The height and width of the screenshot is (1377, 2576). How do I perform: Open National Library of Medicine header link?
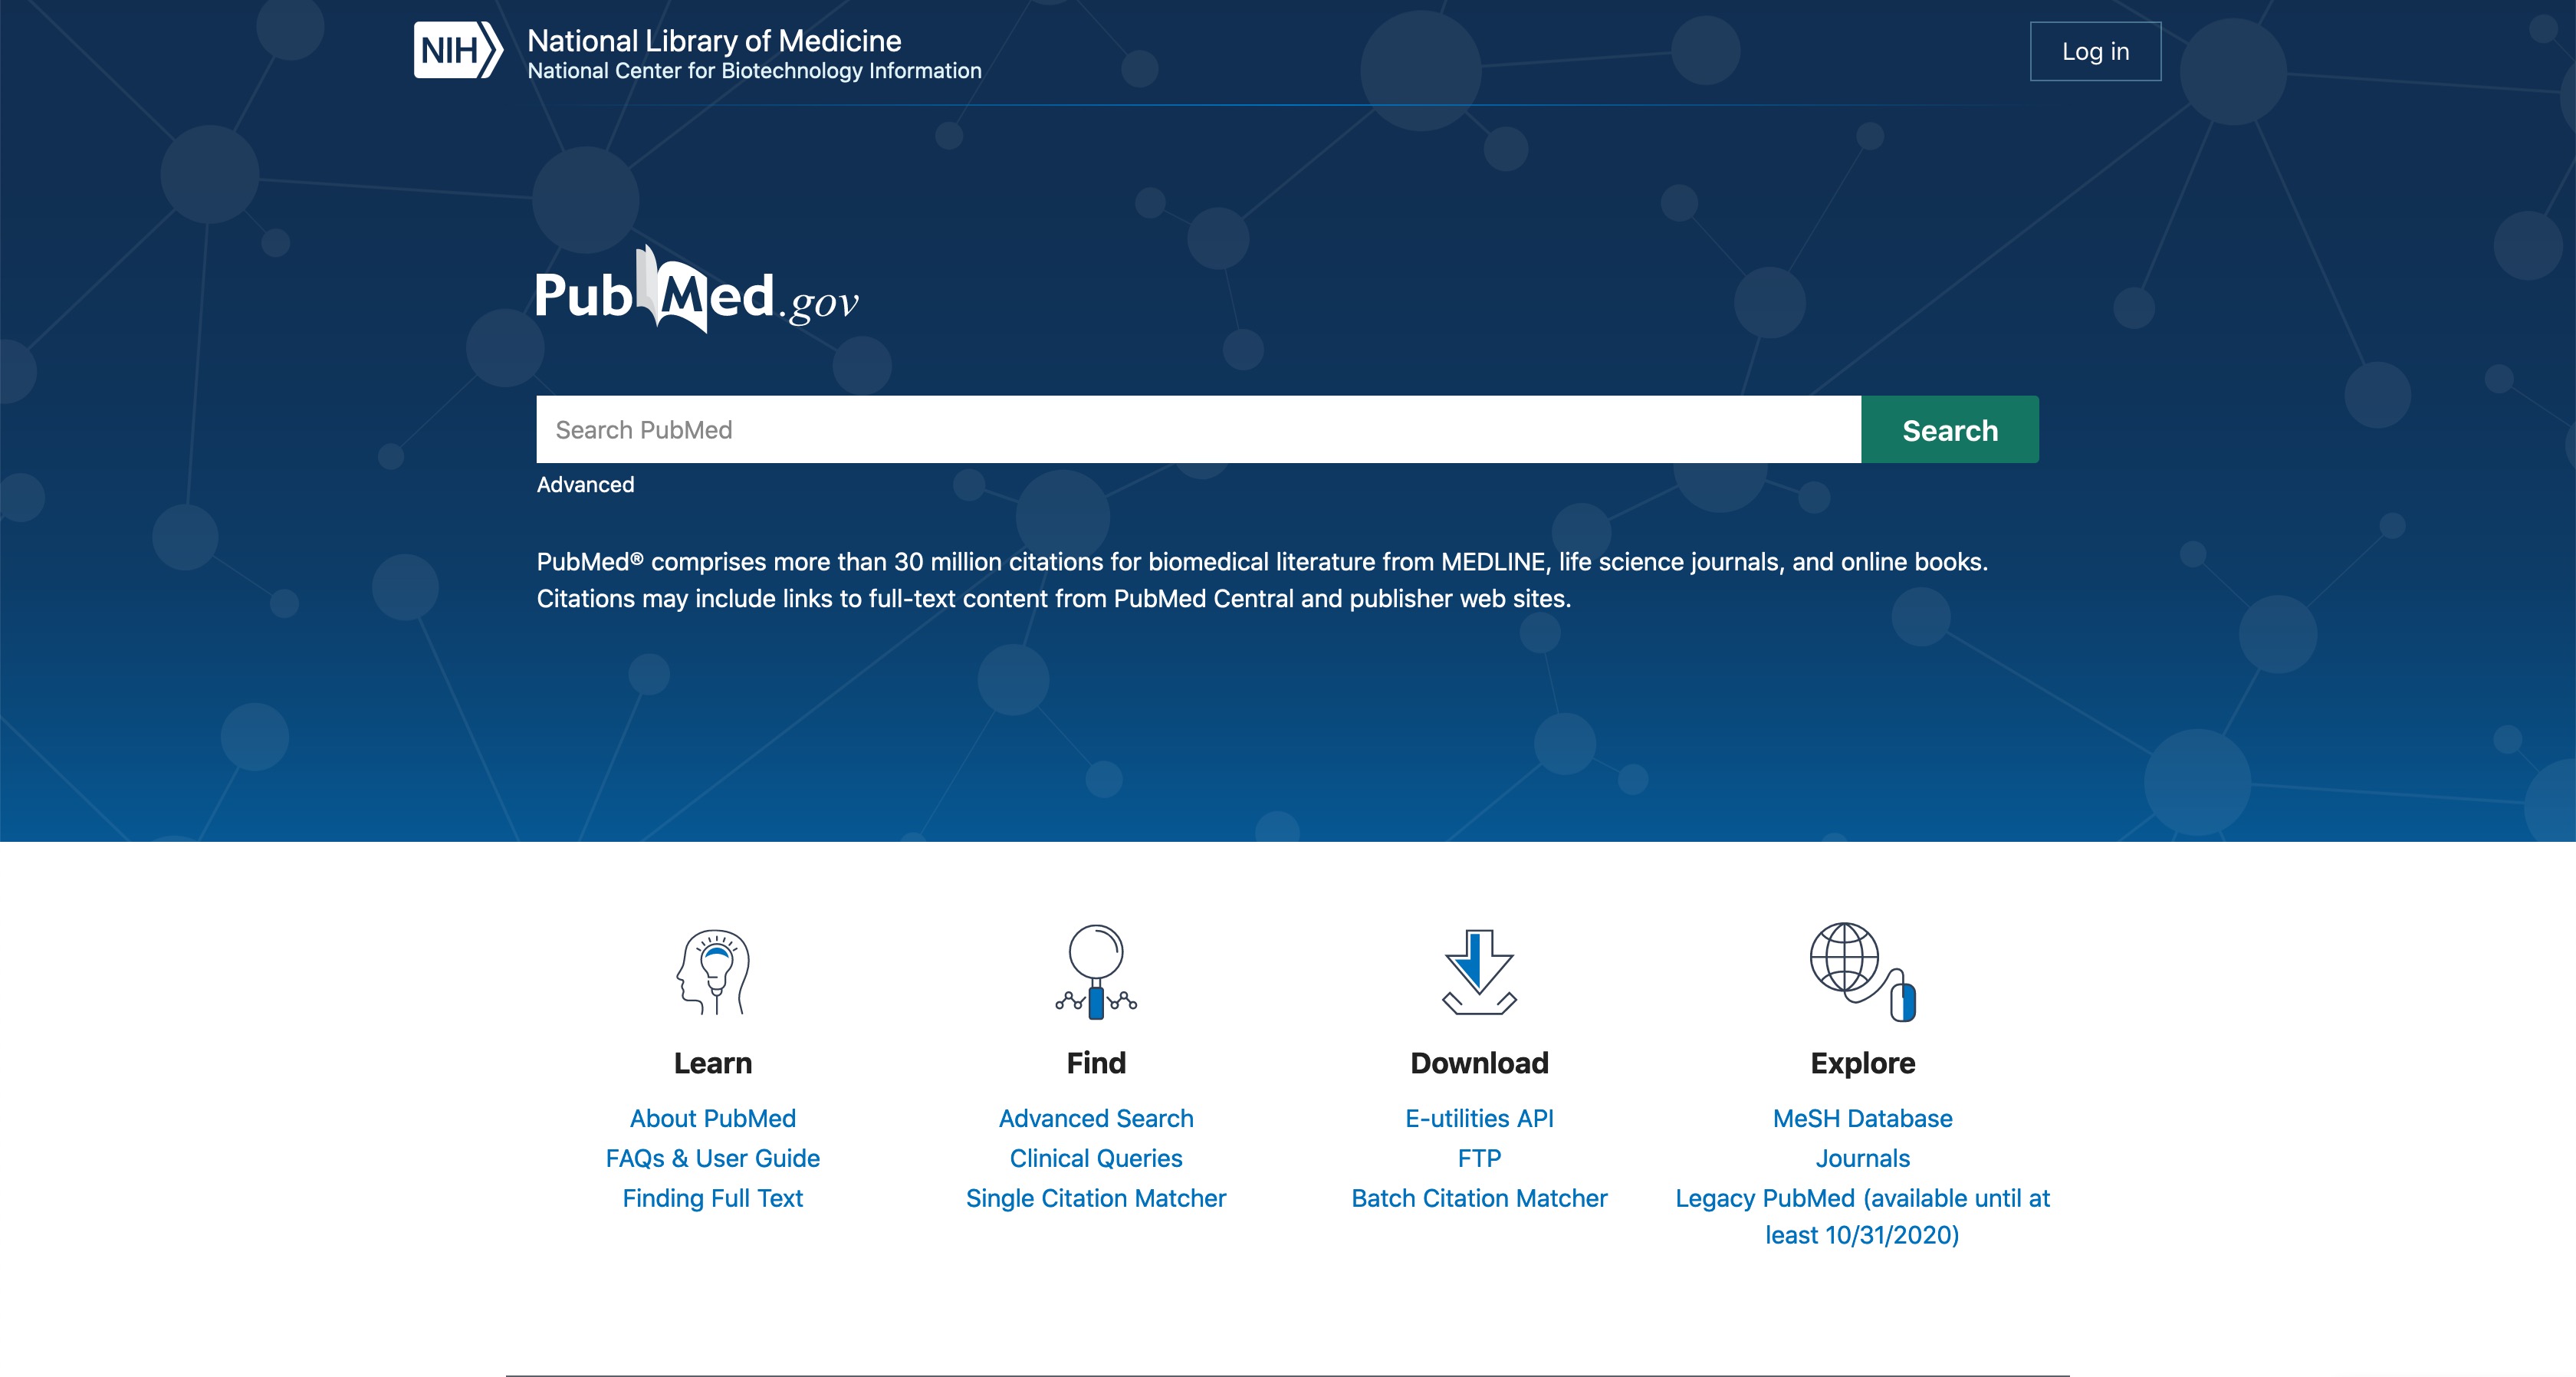pos(714,41)
